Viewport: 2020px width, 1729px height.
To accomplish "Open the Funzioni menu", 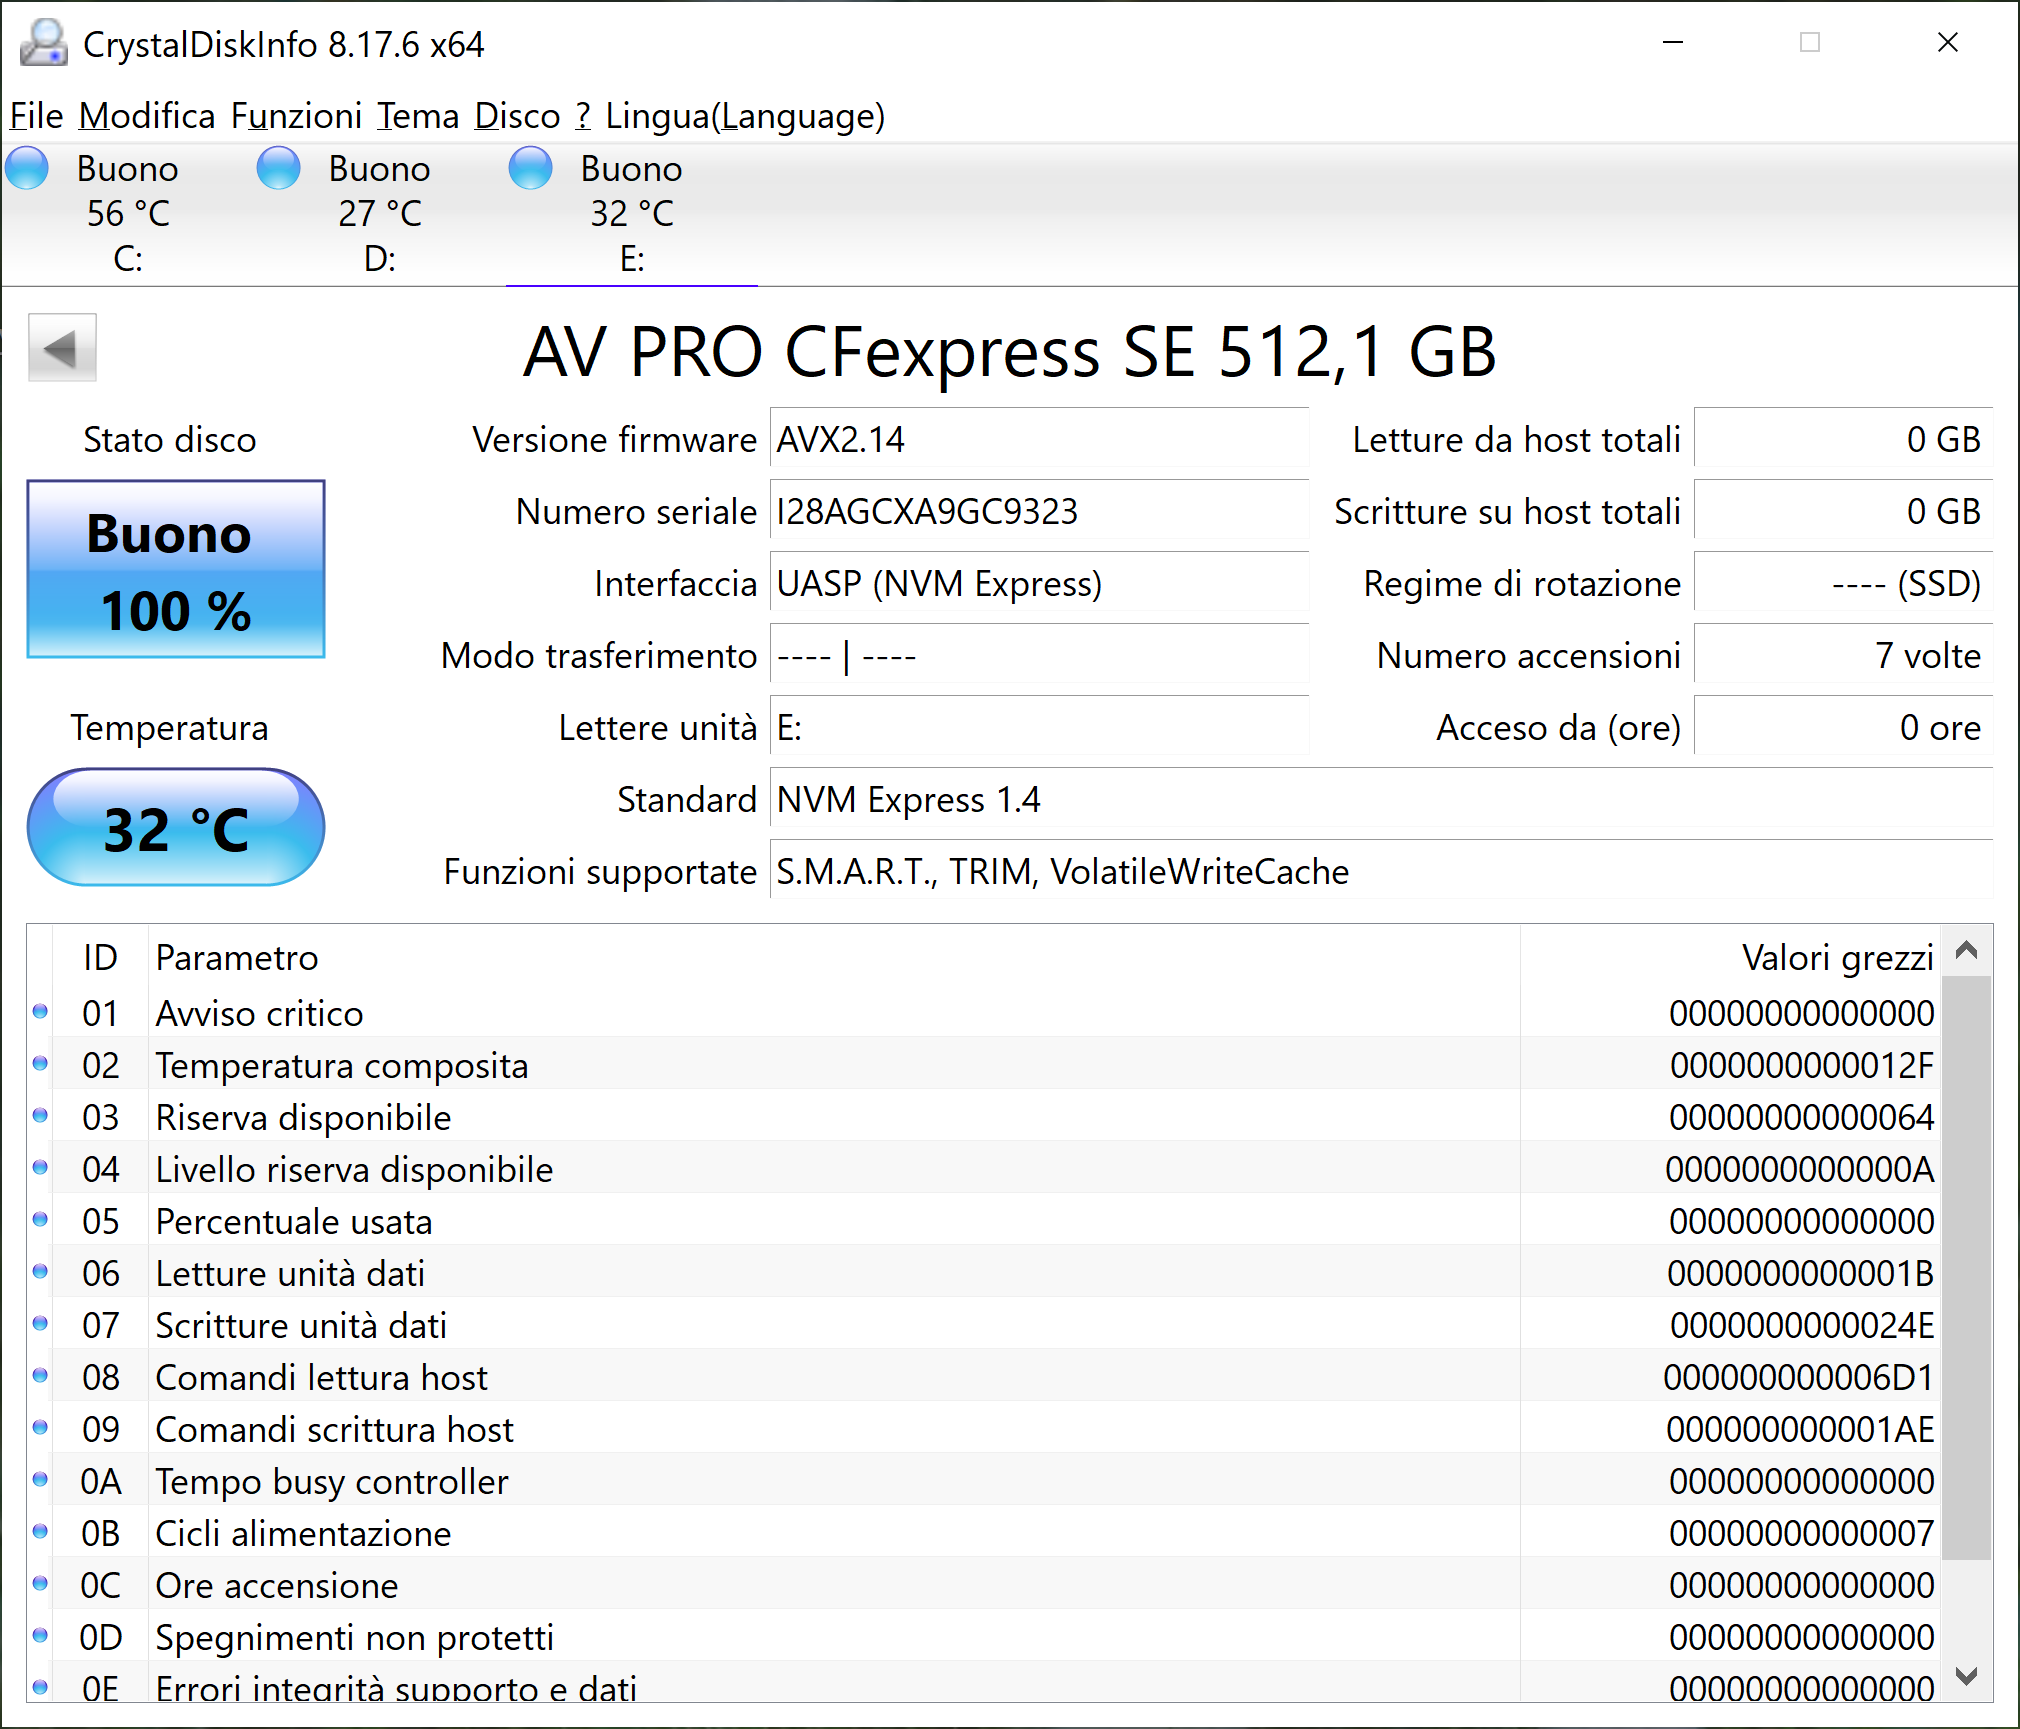I will (x=296, y=116).
